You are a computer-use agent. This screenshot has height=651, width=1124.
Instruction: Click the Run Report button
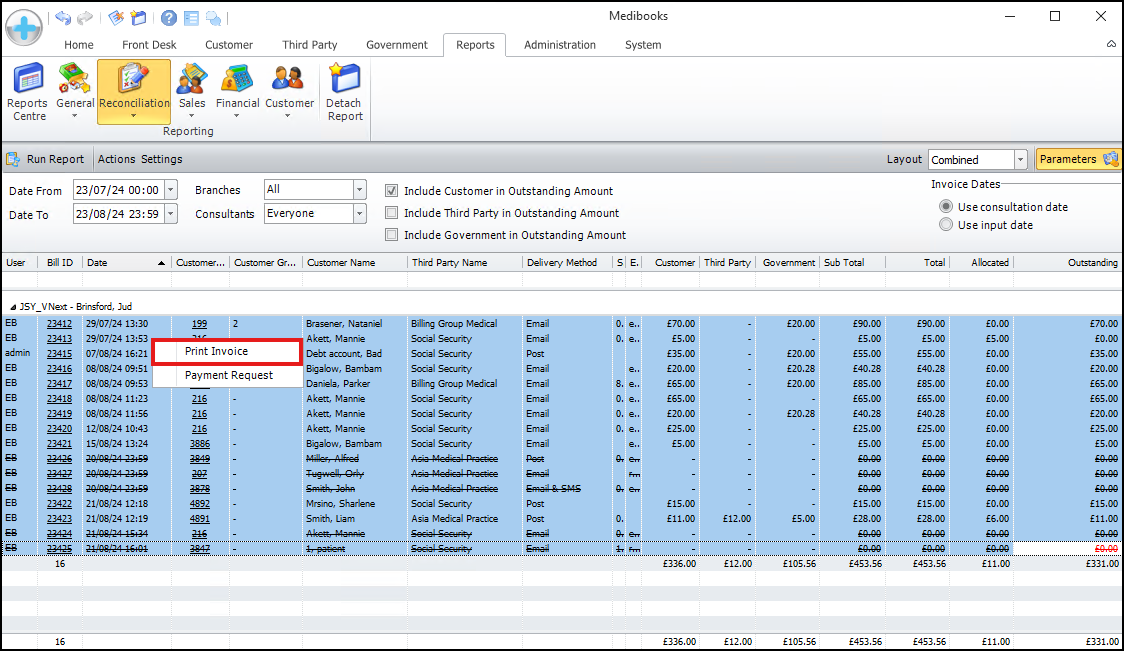pyautogui.click(x=46, y=159)
